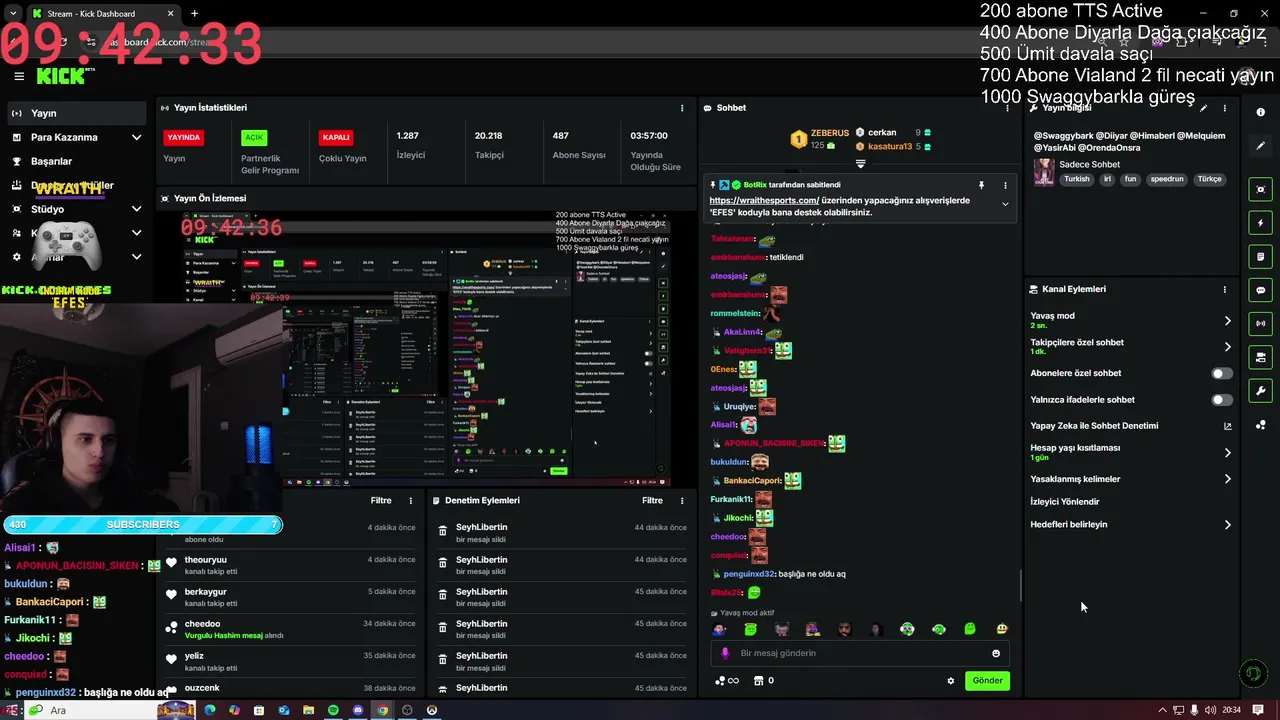Expand the Para Kazanma sidebar section

click(x=76, y=137)
